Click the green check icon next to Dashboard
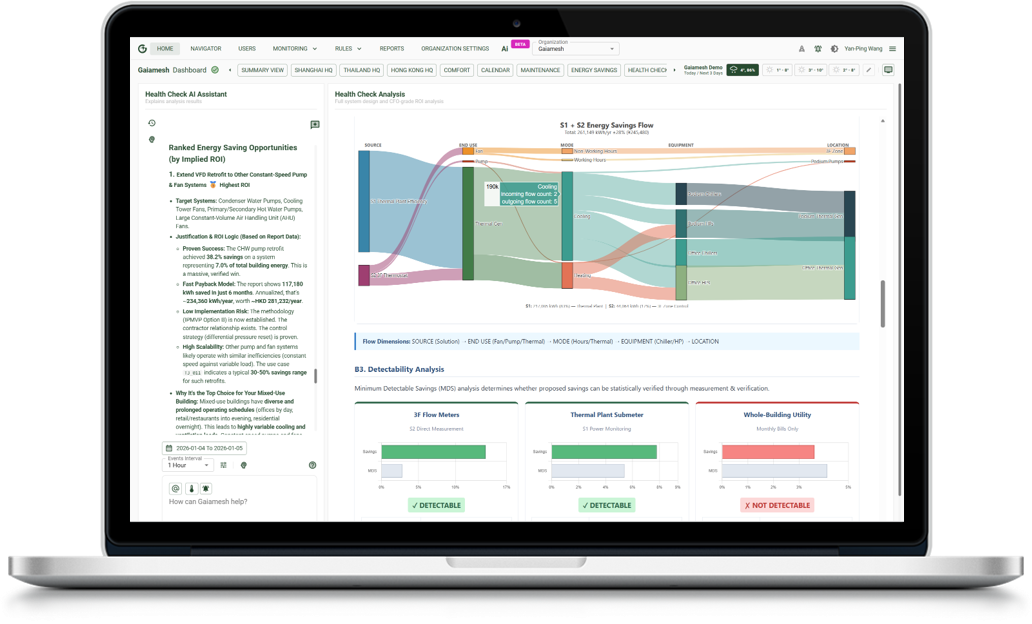Image resolution: width=1032 pixels, height=624 pixels. 215,70
